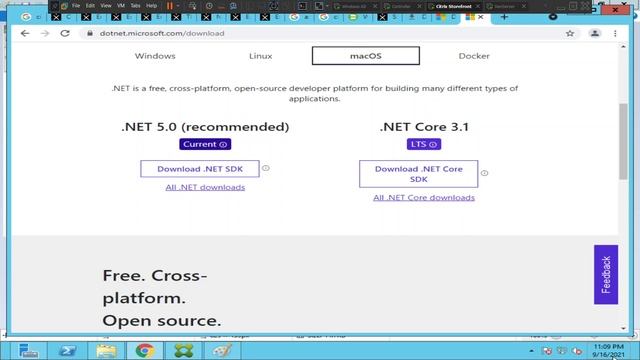Select the Docker platform tab
Image resolution: width=640 pixels, height=360 pixels.
pyautogui.click(x=474, y=56)
